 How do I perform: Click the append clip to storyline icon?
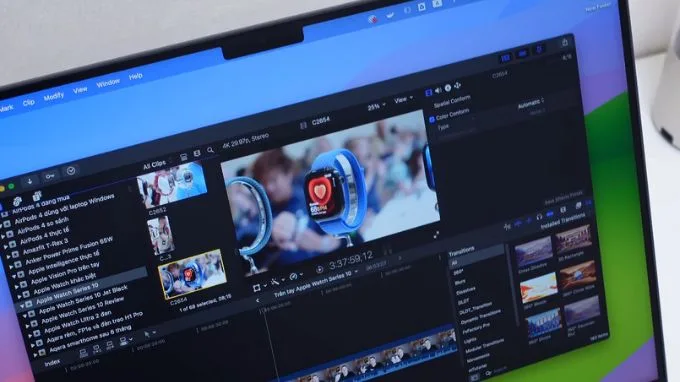110,345
